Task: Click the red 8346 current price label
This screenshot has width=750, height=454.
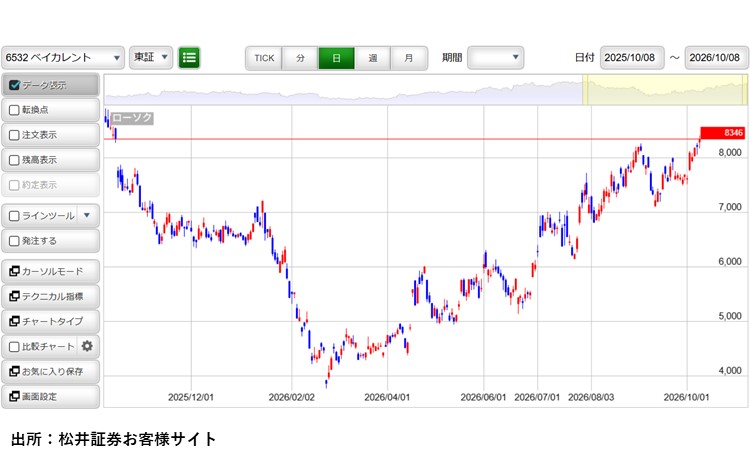Action: pos(722,133)
